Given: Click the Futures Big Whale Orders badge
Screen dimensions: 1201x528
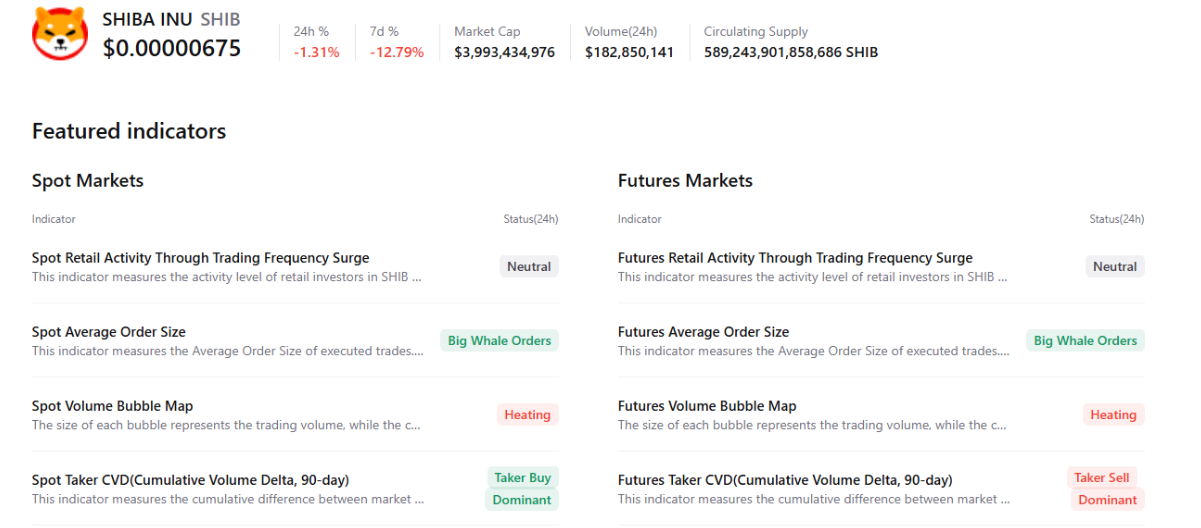Looking at the screenshot, I should pyautogui.click(x=1085, y=341).
